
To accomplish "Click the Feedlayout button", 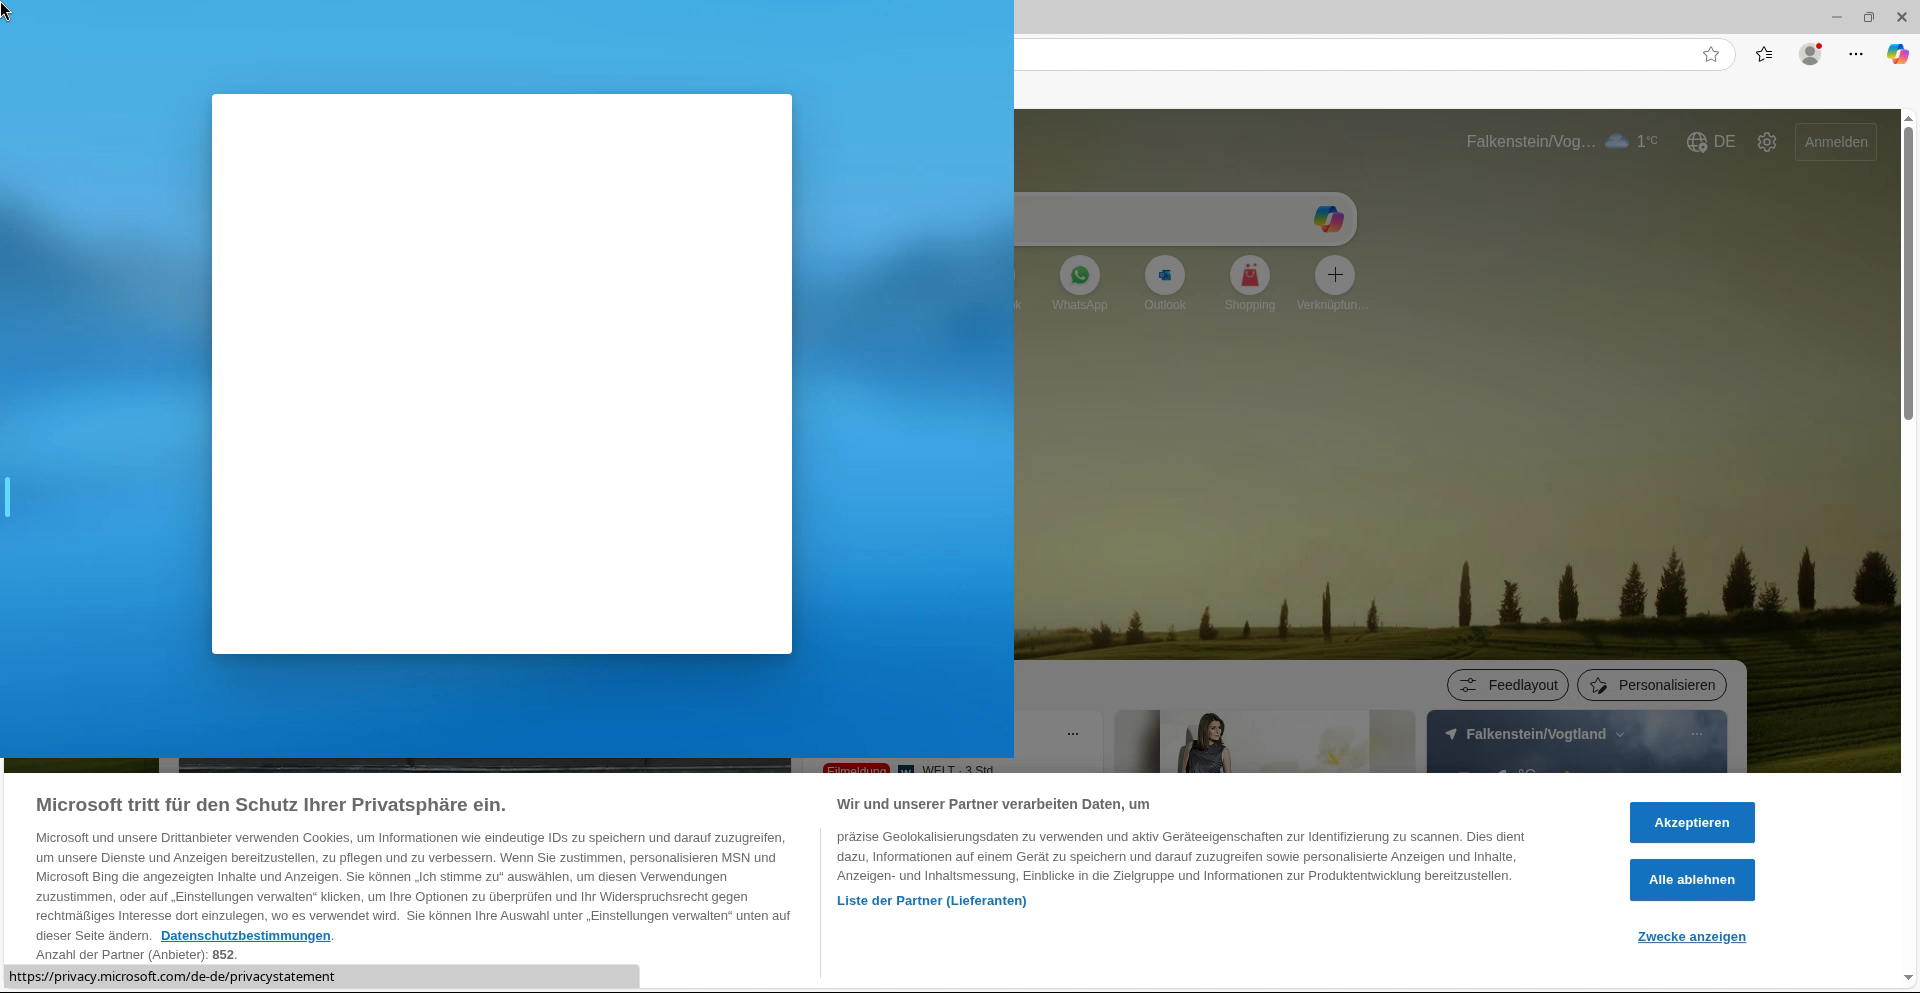I will coord(1508,685).
